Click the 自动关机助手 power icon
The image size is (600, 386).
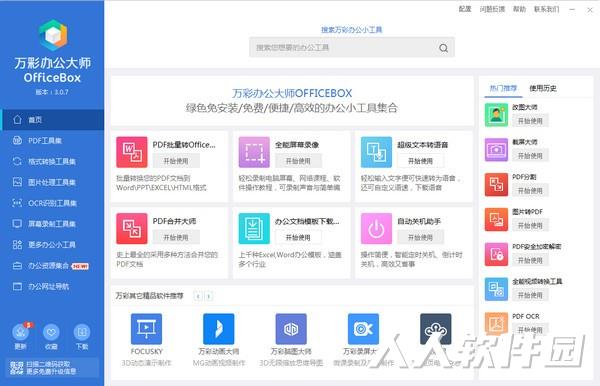click(x=376, y=228)
